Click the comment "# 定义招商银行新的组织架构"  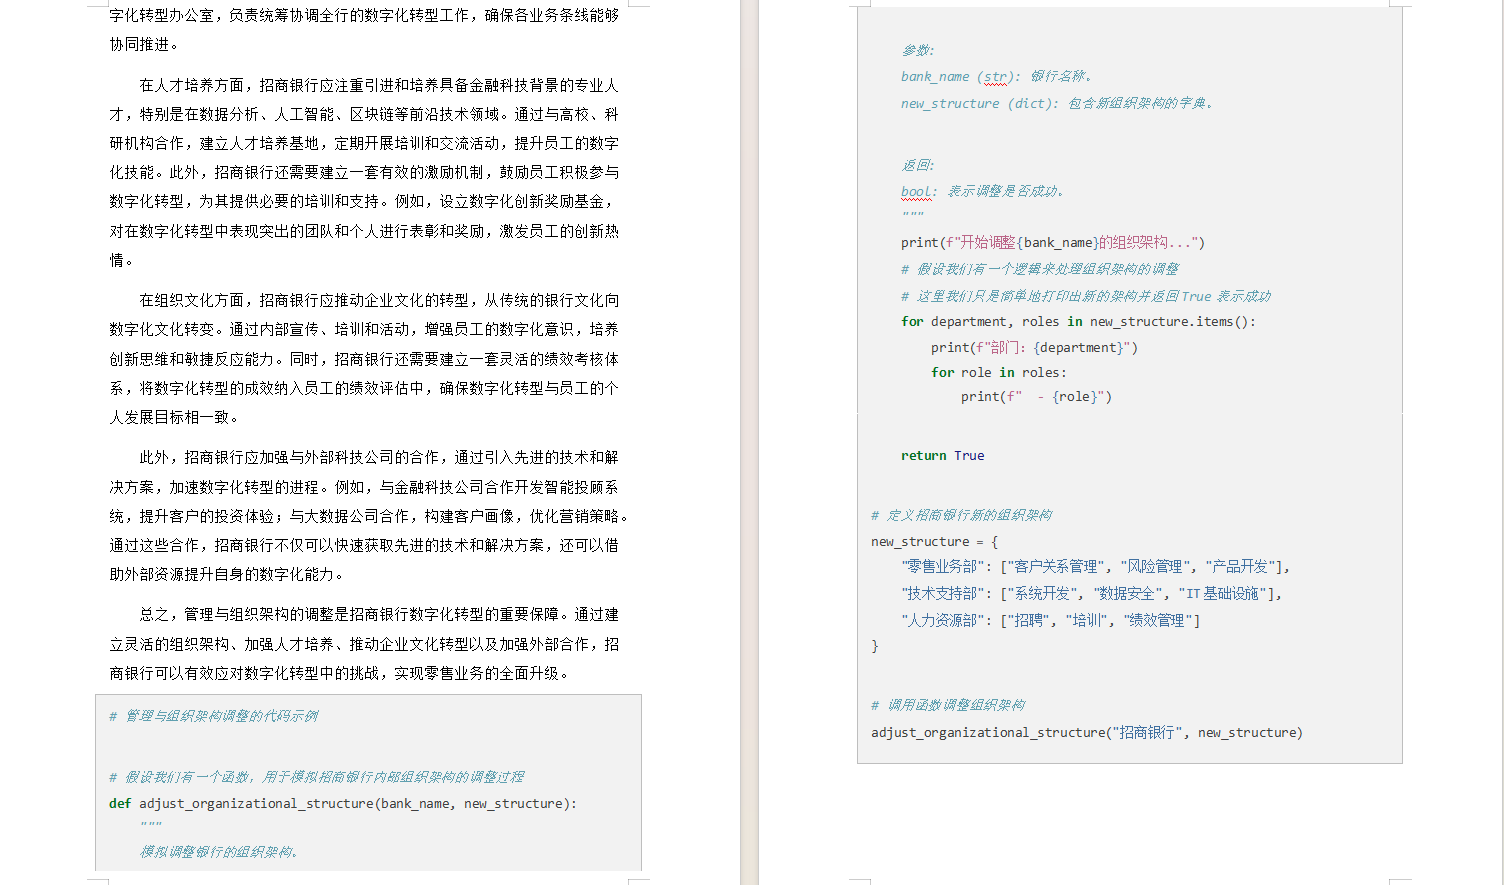[x=962, y=515]
